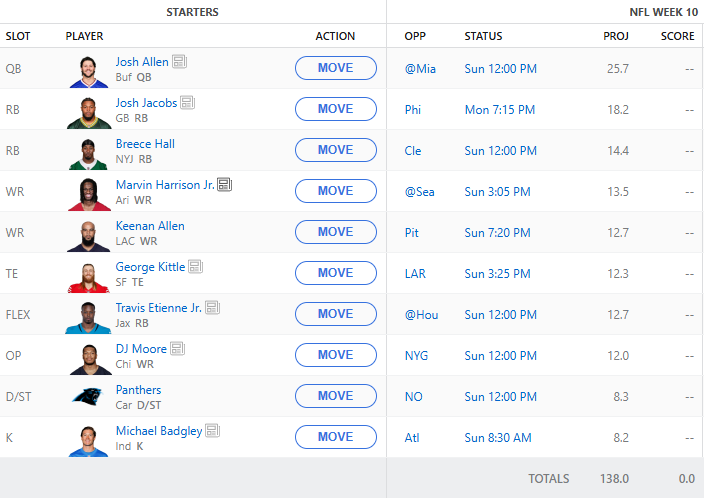This screenshot has width=704, height=498.
Task: Move Keenan Allen from his WR slot
Action: (335, 232)
